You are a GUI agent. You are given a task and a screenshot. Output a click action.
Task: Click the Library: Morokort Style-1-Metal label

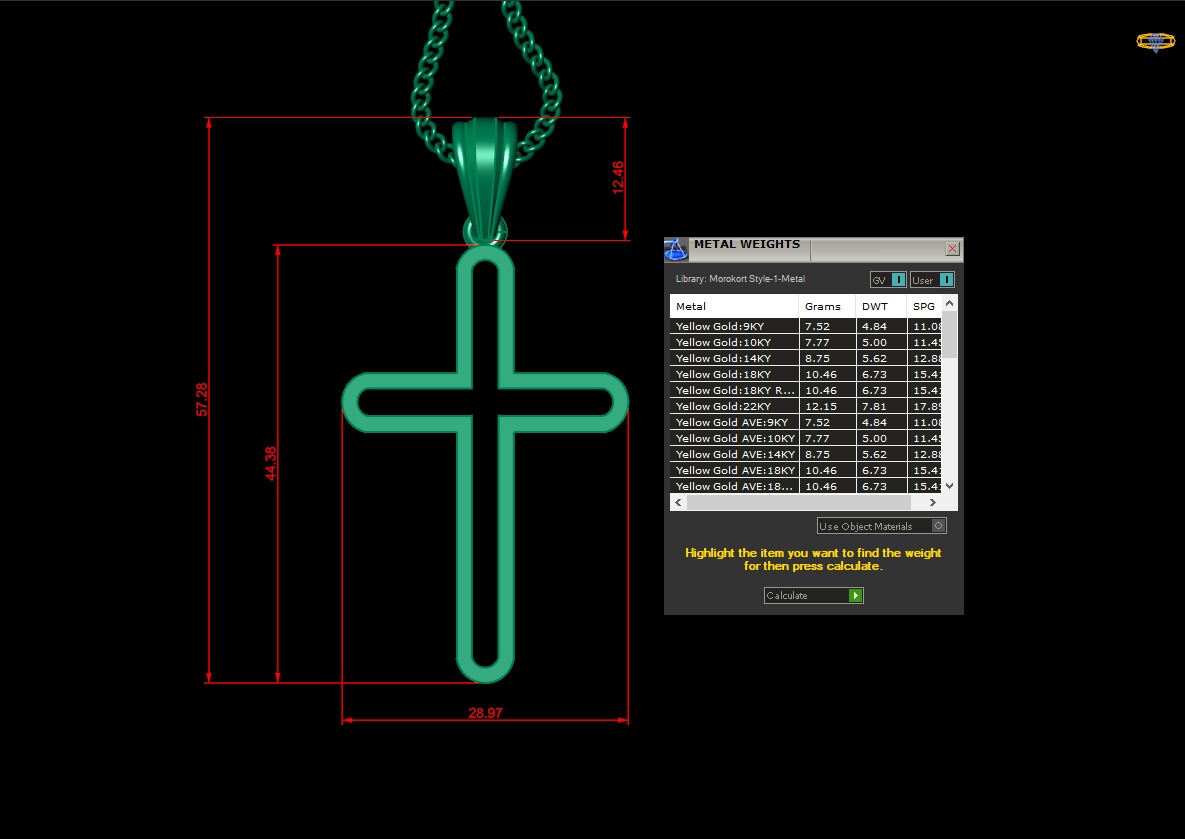(x=740, y=279)
